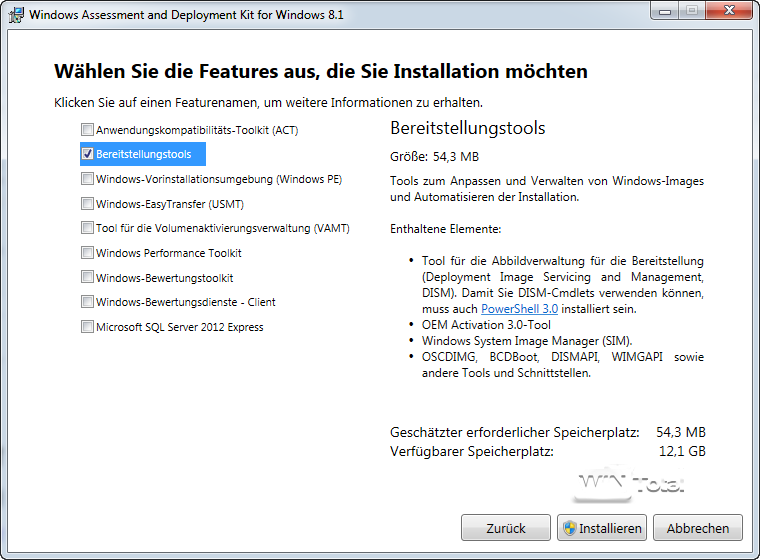Highlight the Windows Performance Toolkit feature name
The width and height of the screenshot is (760, 560).
(x=169, y=253)
